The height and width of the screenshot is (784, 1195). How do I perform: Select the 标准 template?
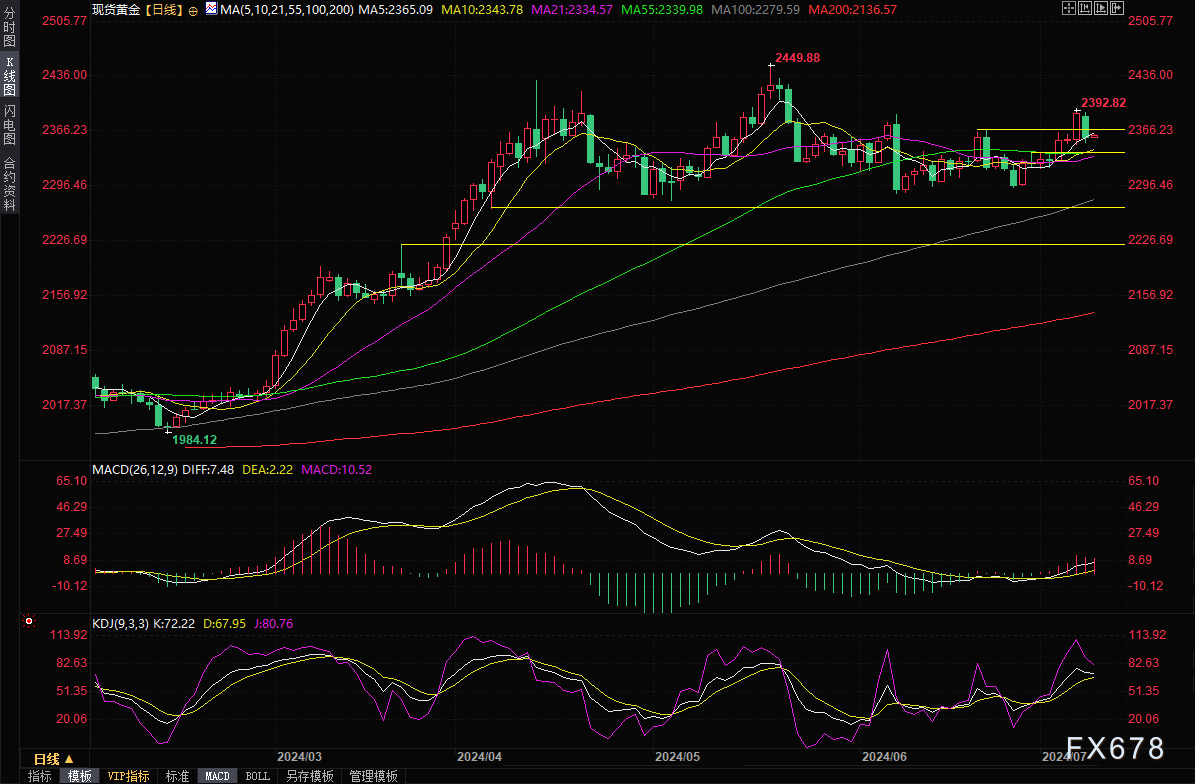click(177, 776)
